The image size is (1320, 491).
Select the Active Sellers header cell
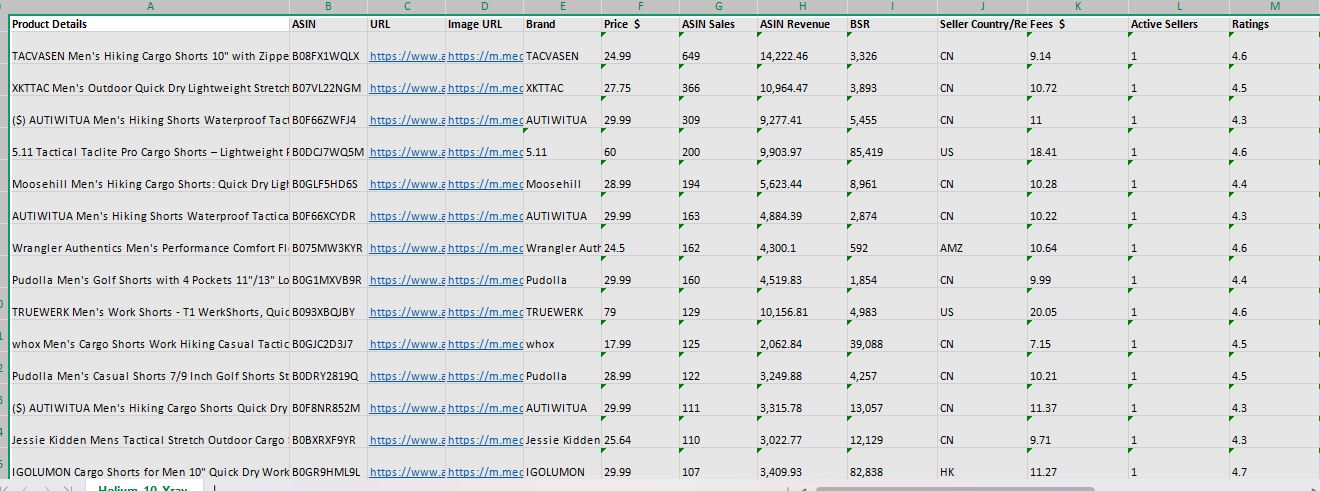click(1179, 23)
